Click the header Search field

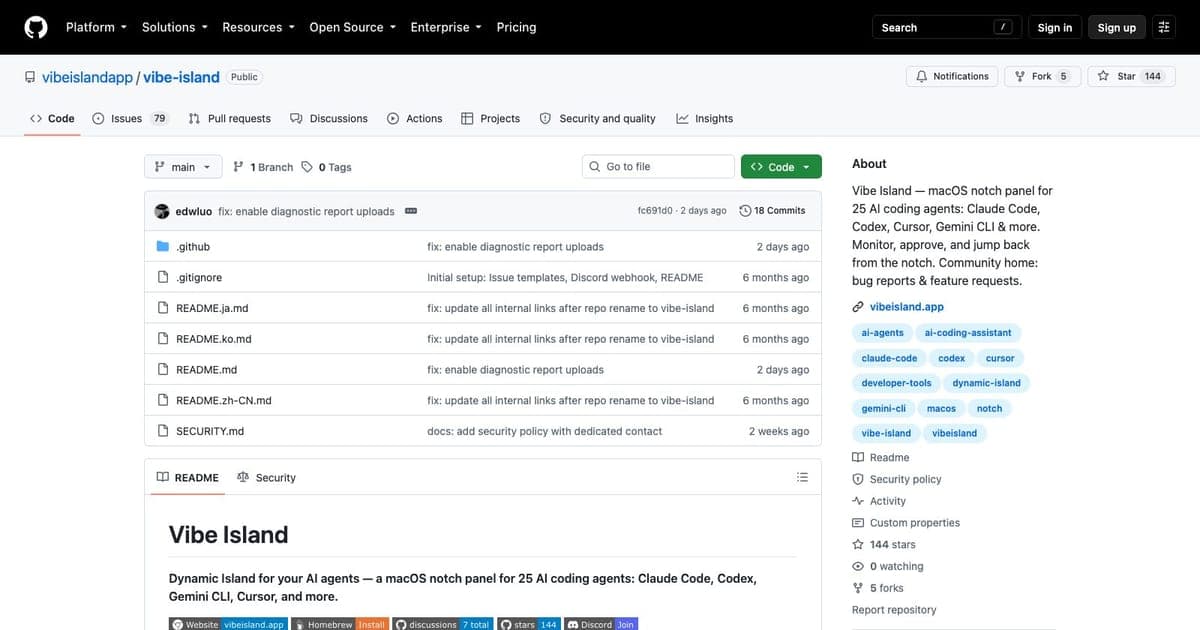point(947,27)
